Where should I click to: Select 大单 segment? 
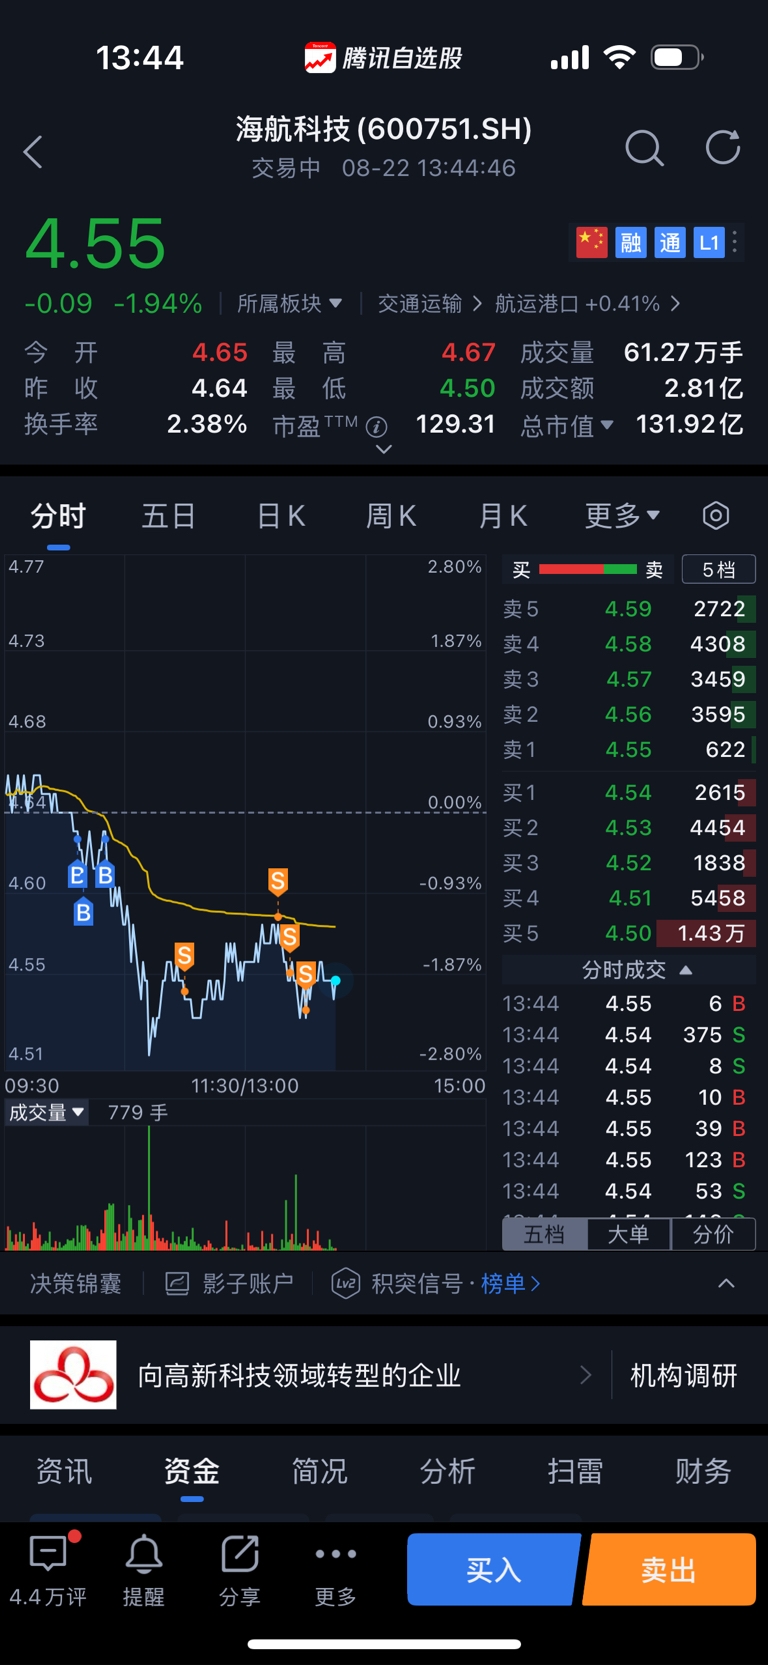click(629, 1235)
